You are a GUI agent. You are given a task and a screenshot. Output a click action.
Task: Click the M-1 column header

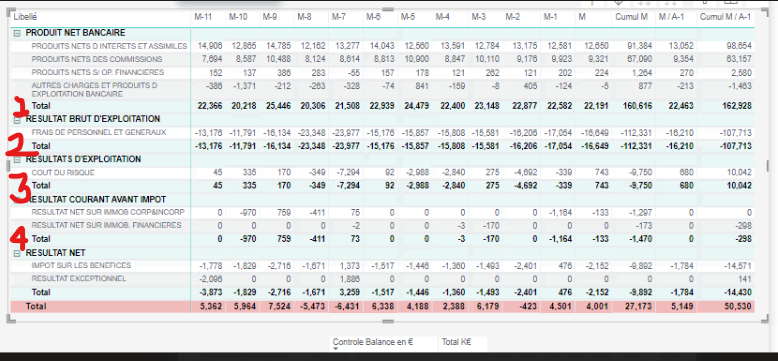[x=550, y=17]
